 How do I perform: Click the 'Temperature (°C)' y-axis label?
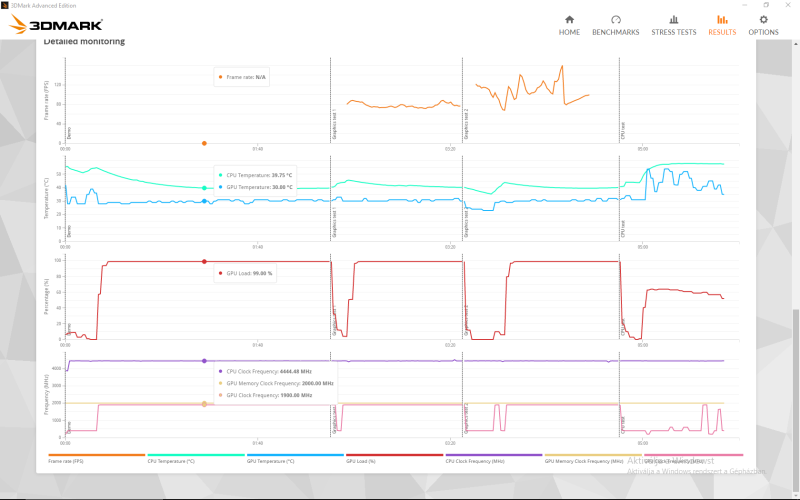(46, 198)
